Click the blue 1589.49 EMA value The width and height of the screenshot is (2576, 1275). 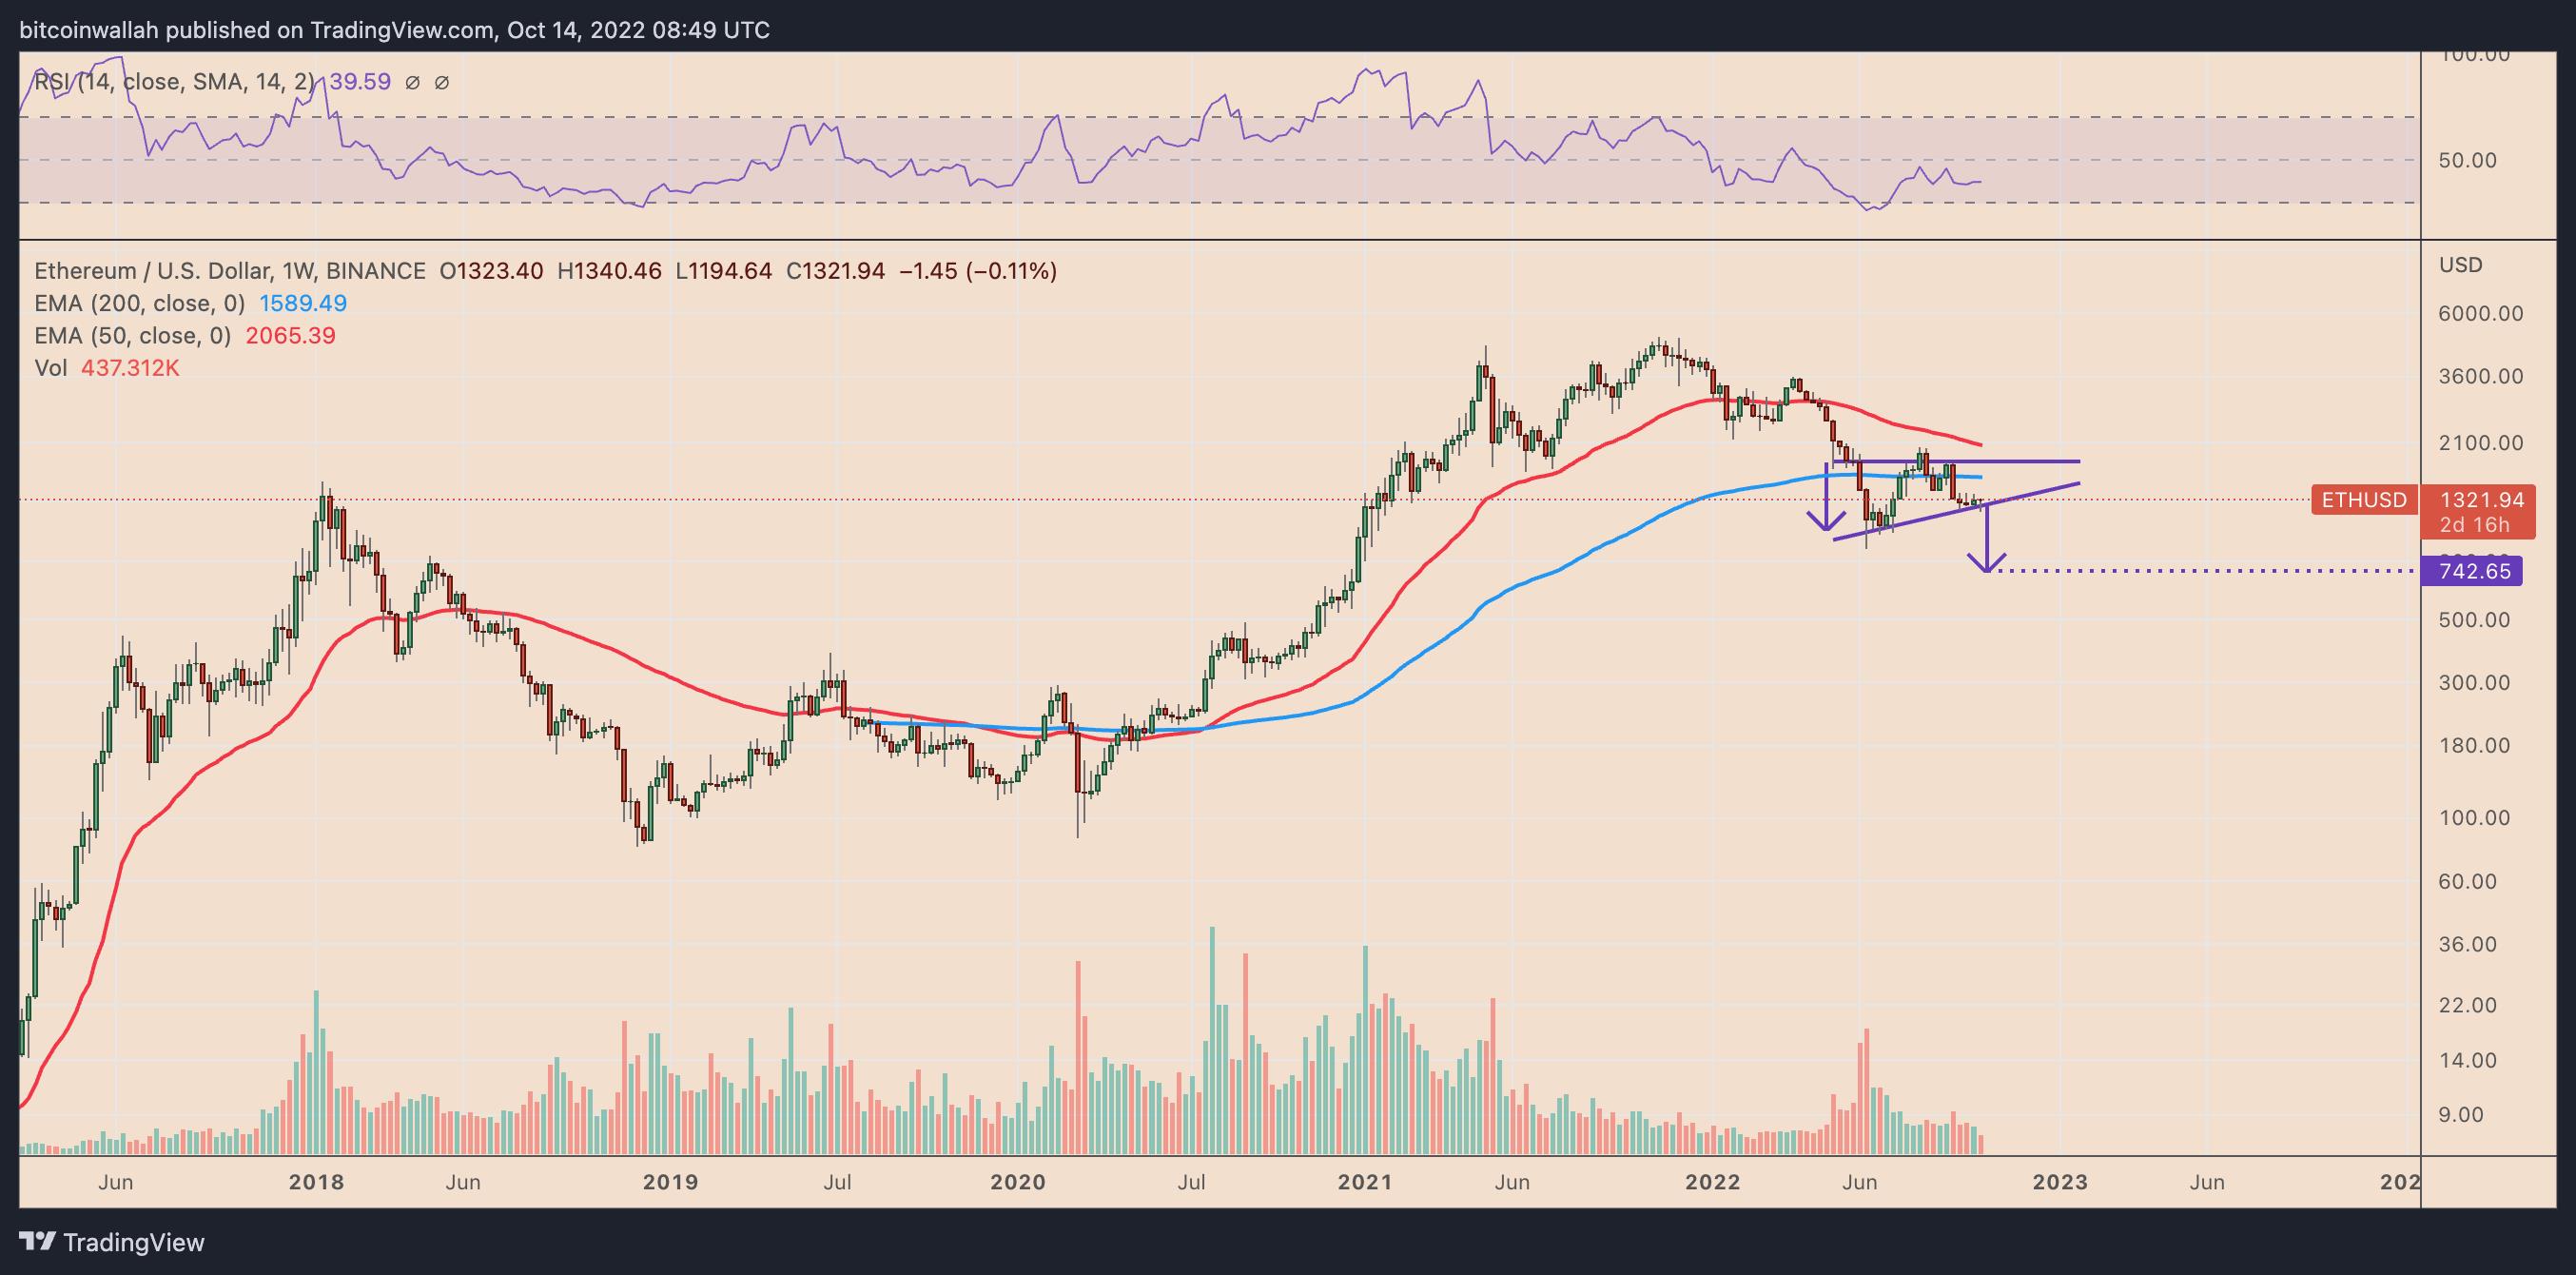point(303,303)
